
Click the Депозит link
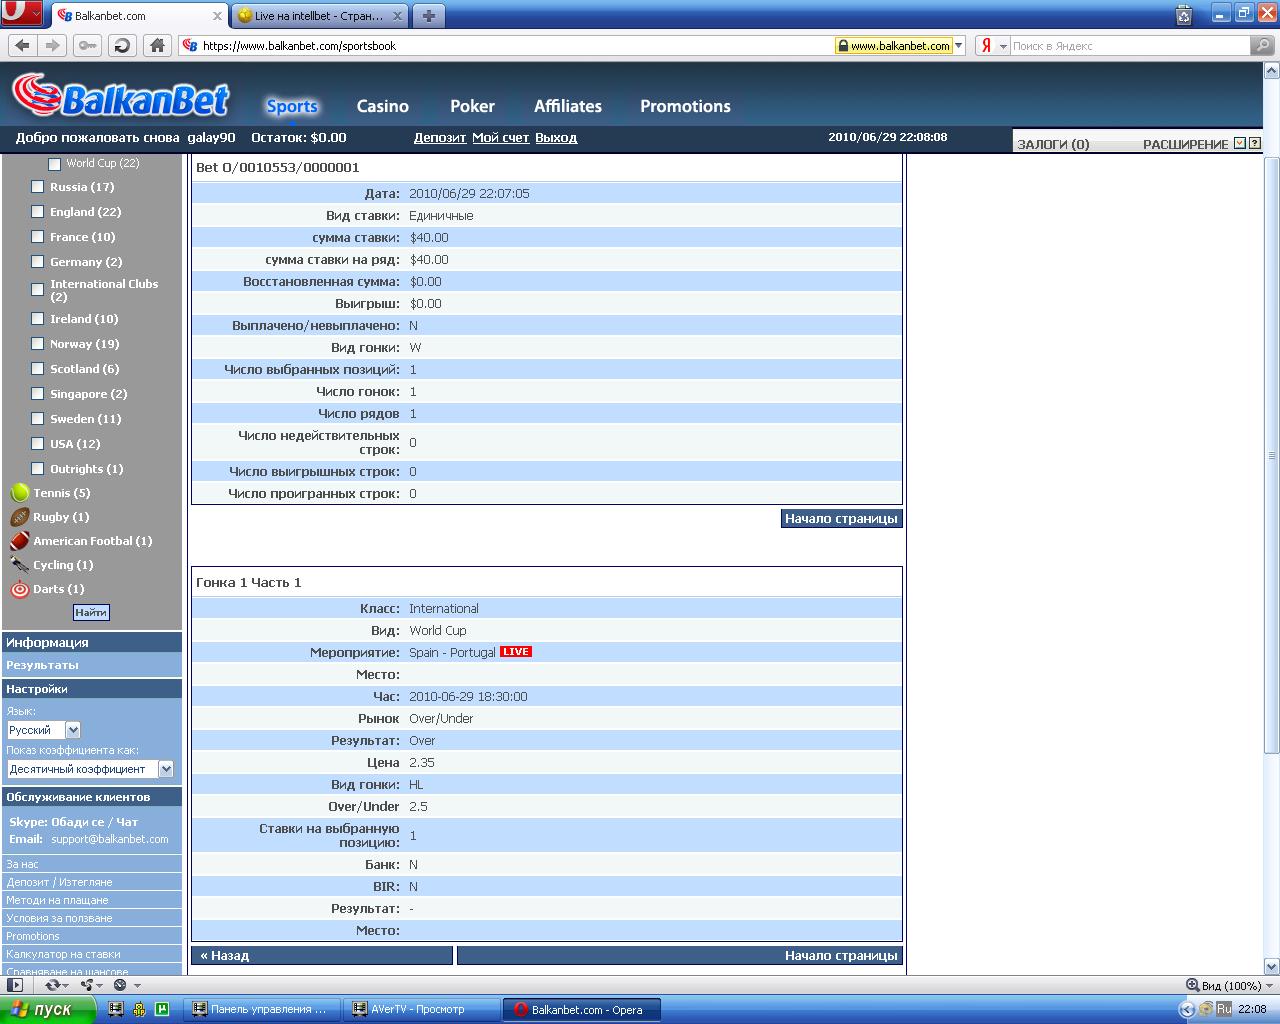coord(440,138)
